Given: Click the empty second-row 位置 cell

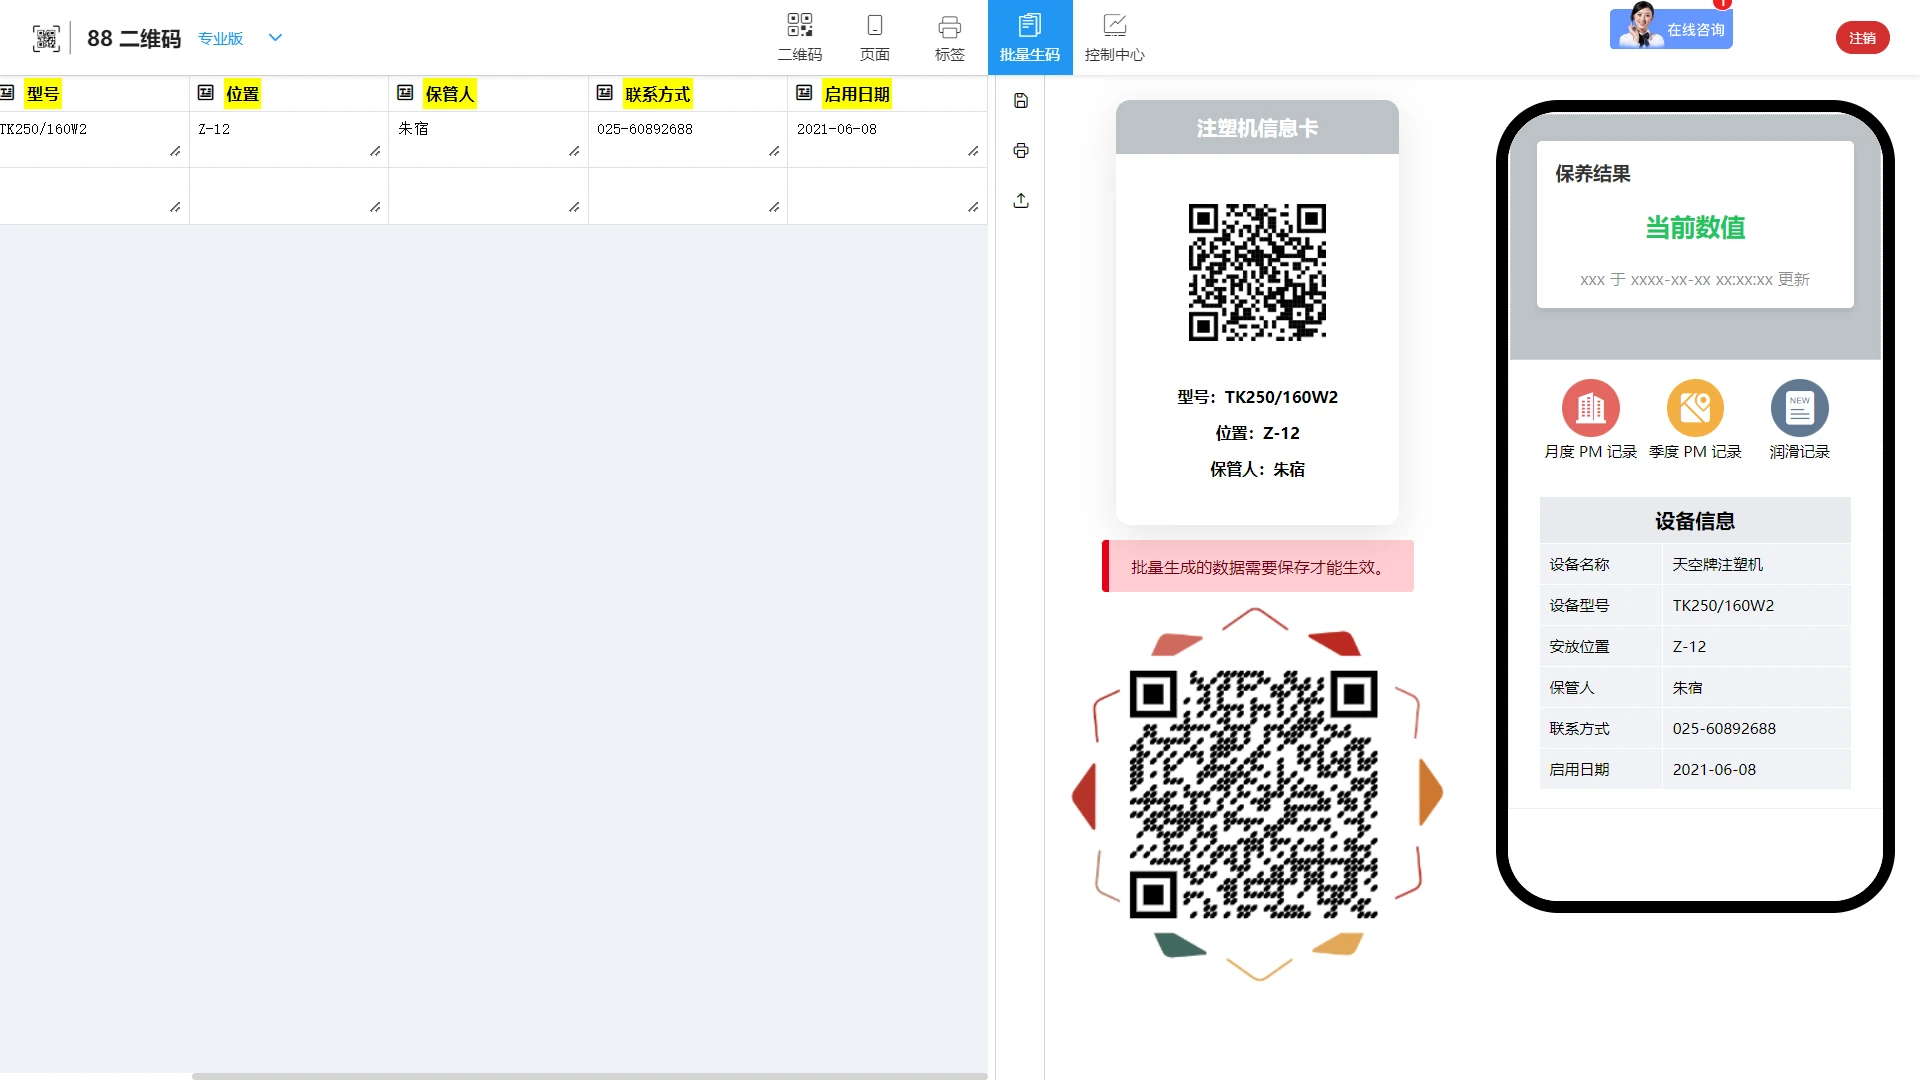Looking at the screenshot, I should [289, 195].
